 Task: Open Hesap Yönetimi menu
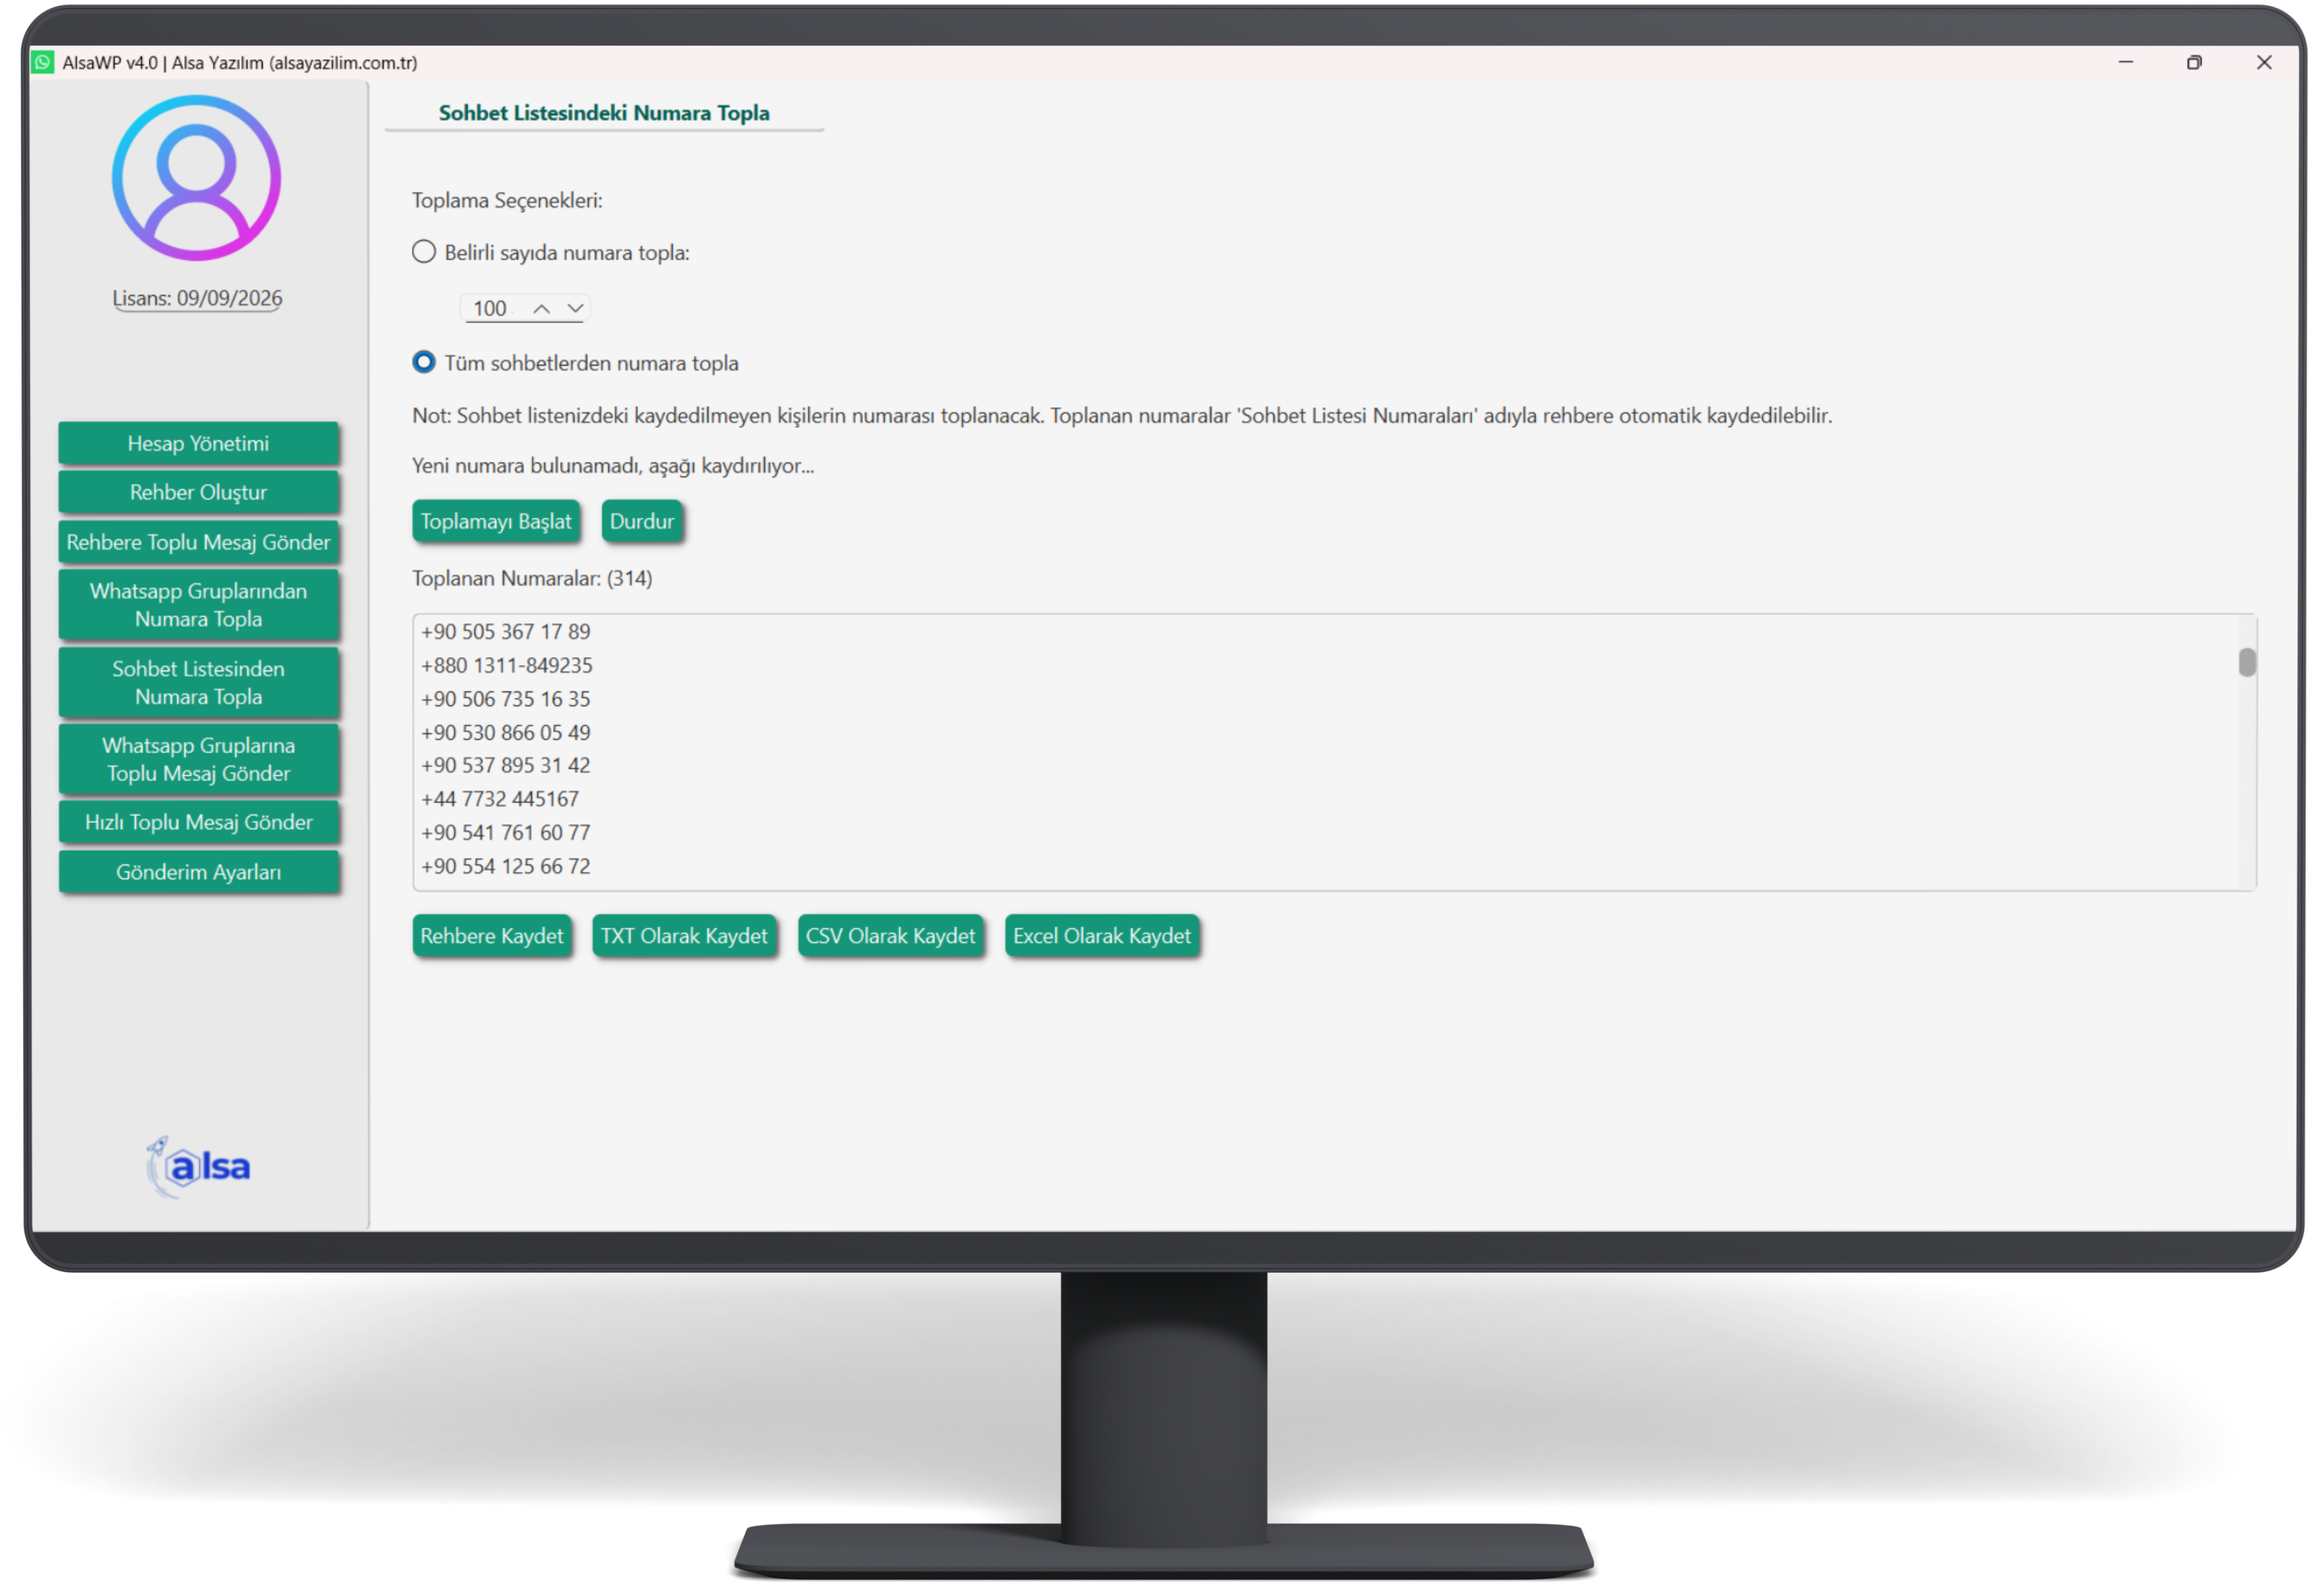198,443
